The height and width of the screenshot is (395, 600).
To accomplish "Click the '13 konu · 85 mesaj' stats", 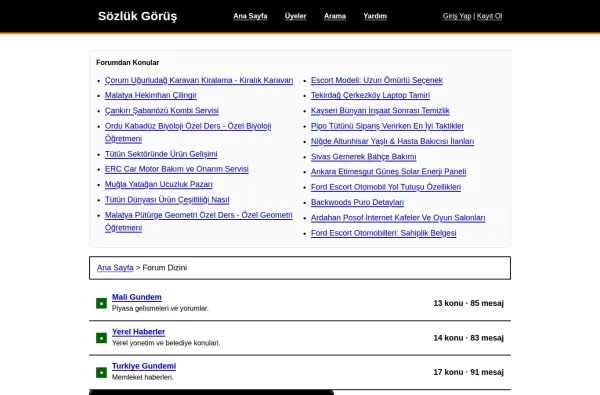I will [x=468, y=303].
